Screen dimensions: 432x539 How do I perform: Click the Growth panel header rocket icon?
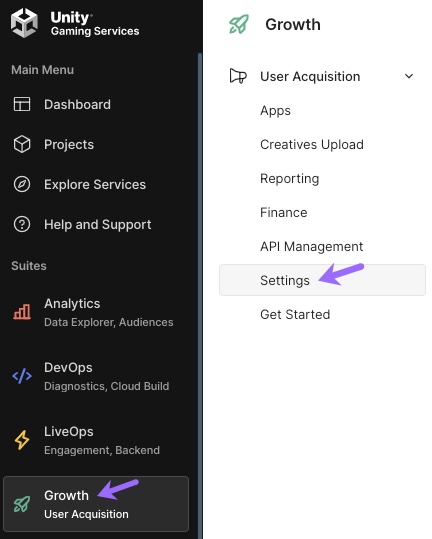(239, 24)
